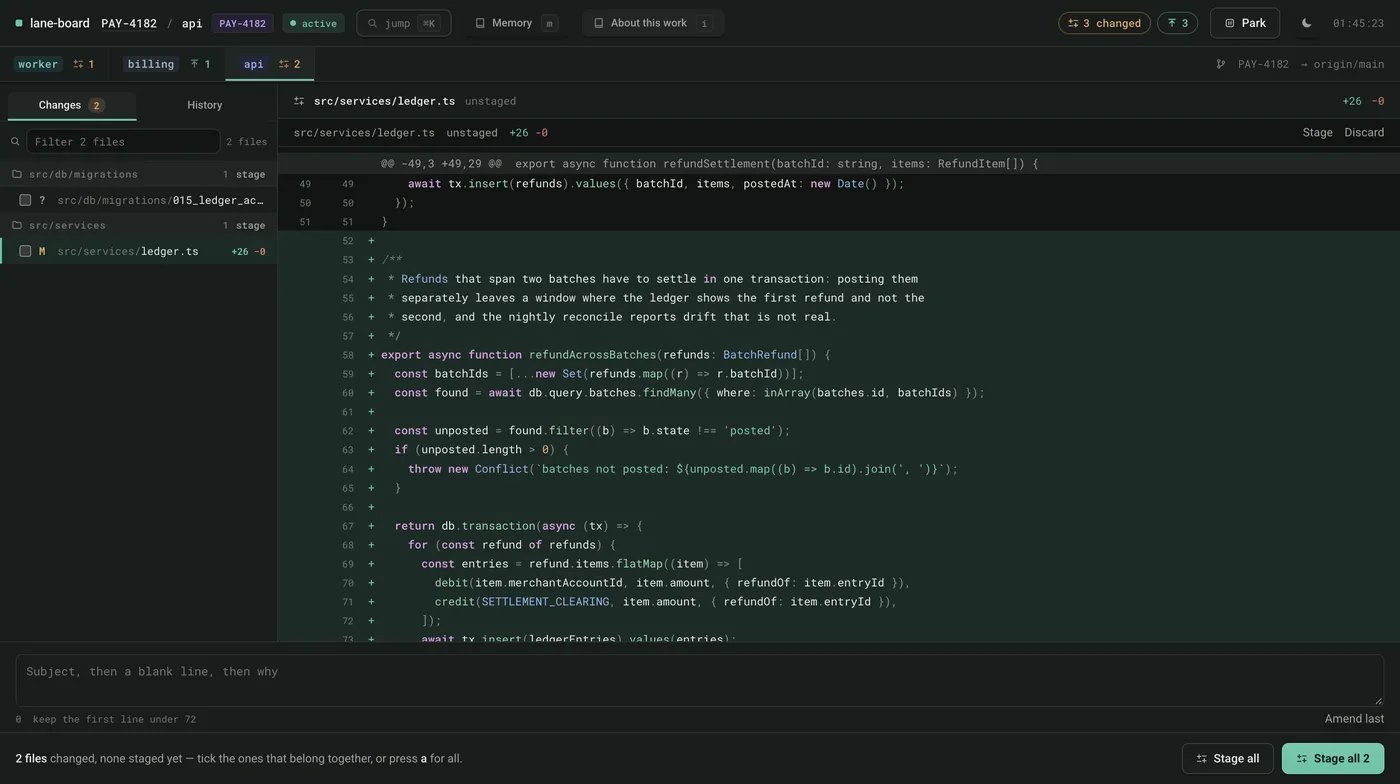Screen dimensions: 1400x784
Task: Tick the checkbox for ledger.ts file
Action: 25,251
